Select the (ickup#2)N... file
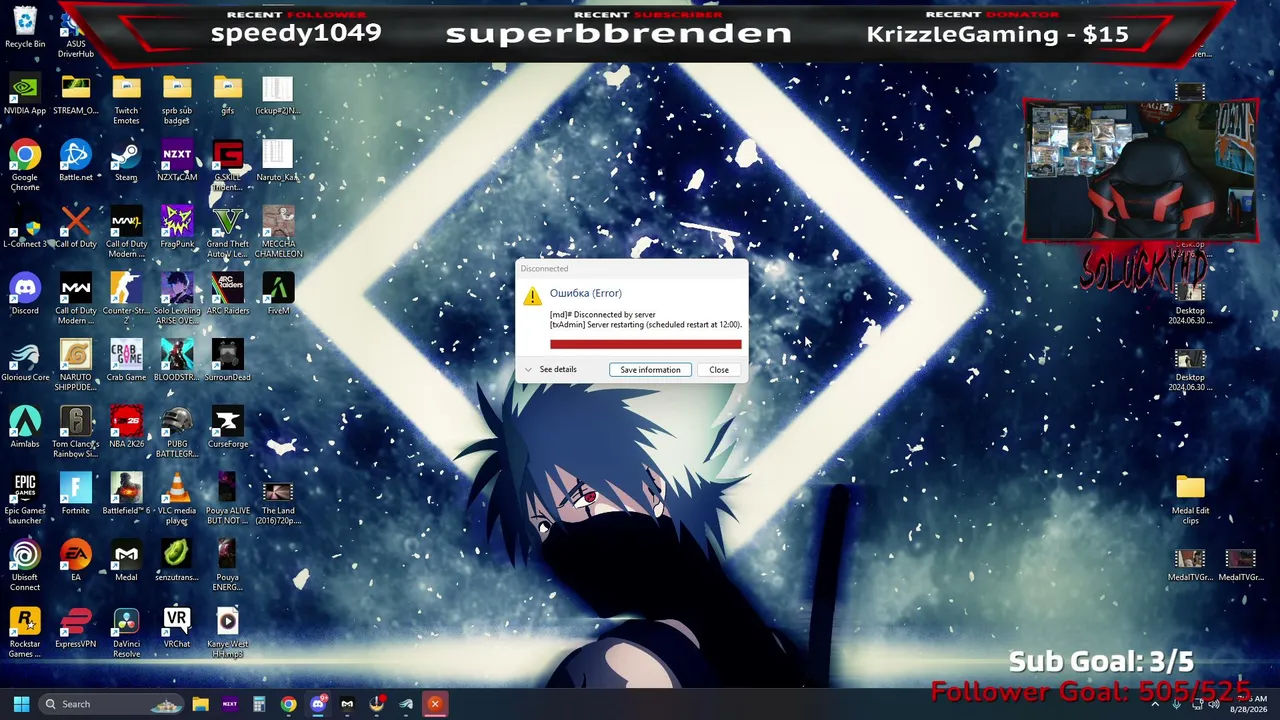The height and width of the screenshot is (720, 1280). 278,97
